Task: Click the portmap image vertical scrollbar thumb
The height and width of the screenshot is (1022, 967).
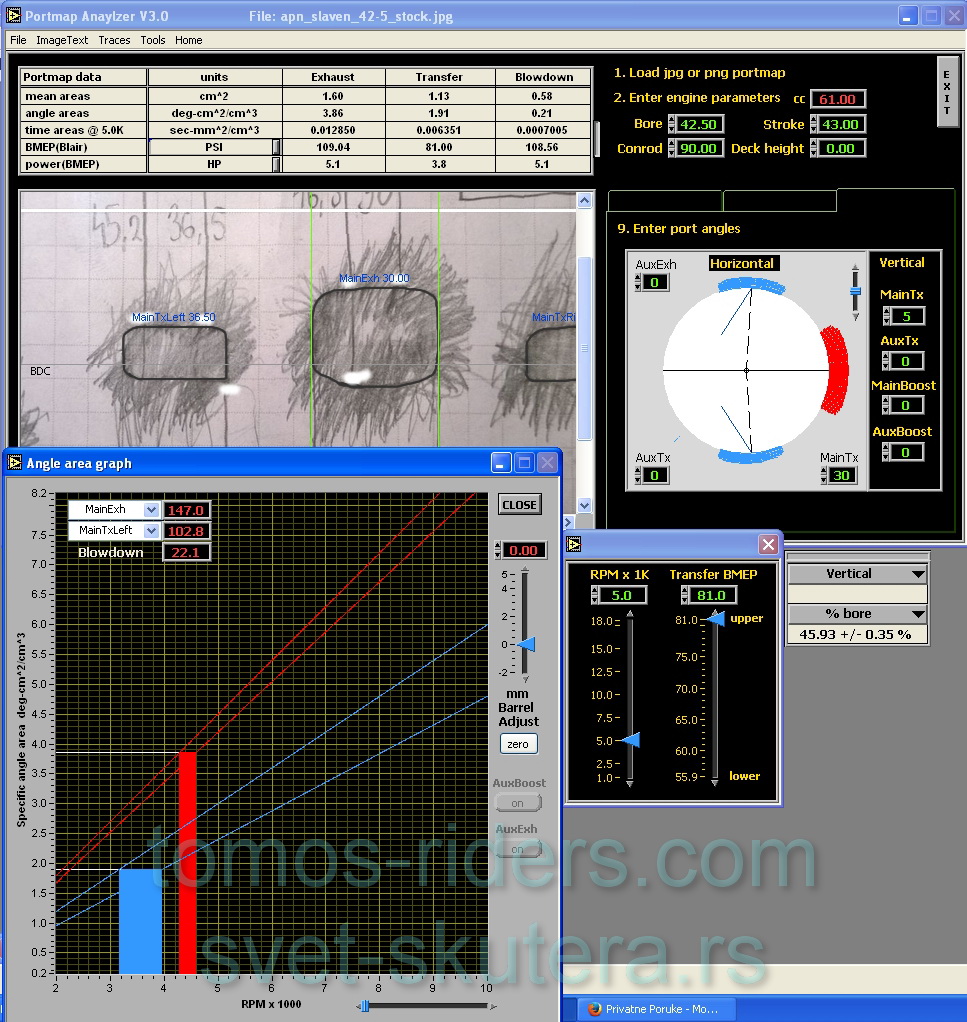Action: tap(585, 348)
